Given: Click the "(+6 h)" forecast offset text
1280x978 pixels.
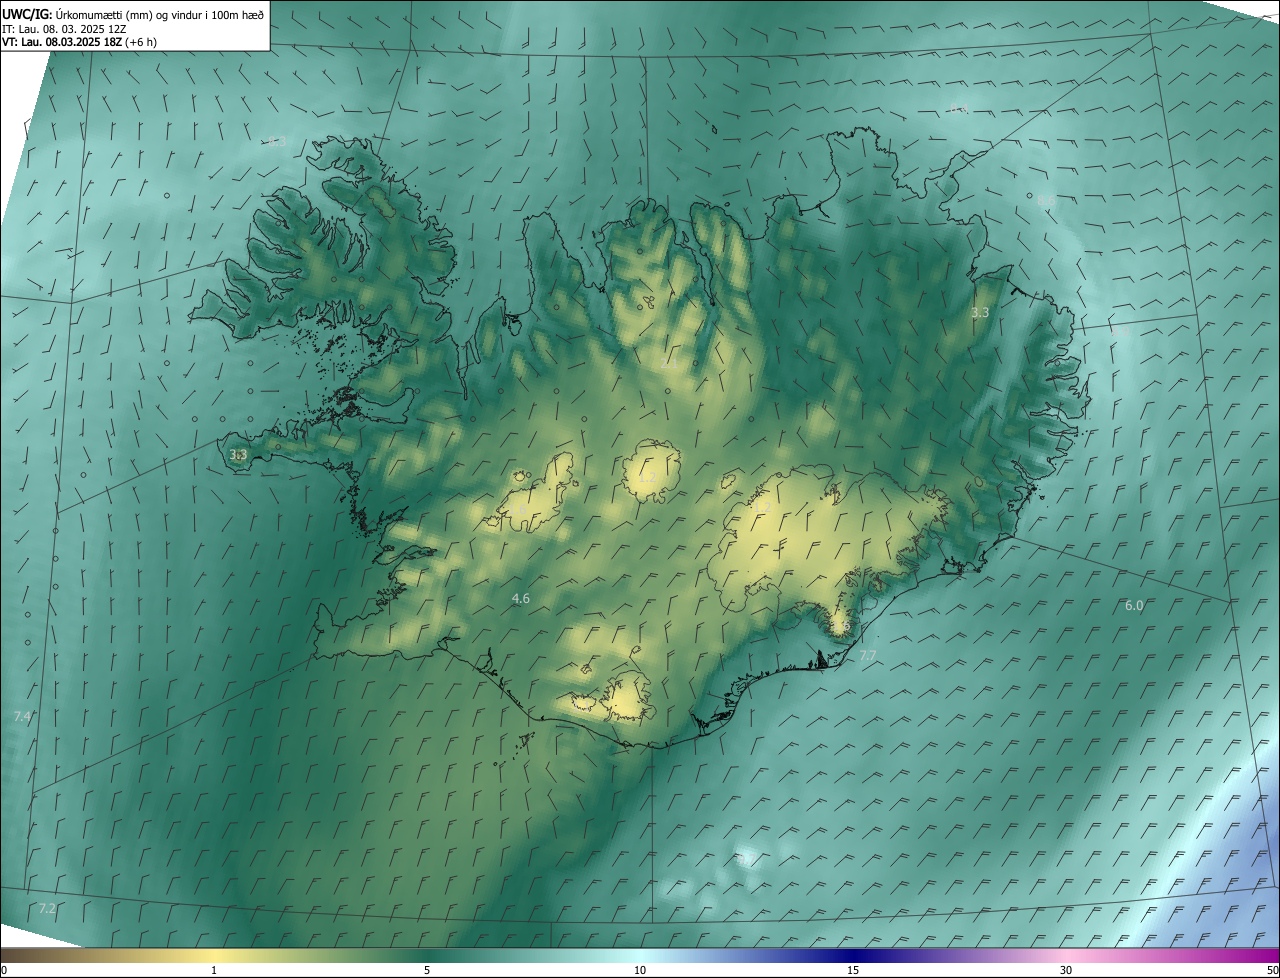Looking at the screenshot, I should (141, 42).
